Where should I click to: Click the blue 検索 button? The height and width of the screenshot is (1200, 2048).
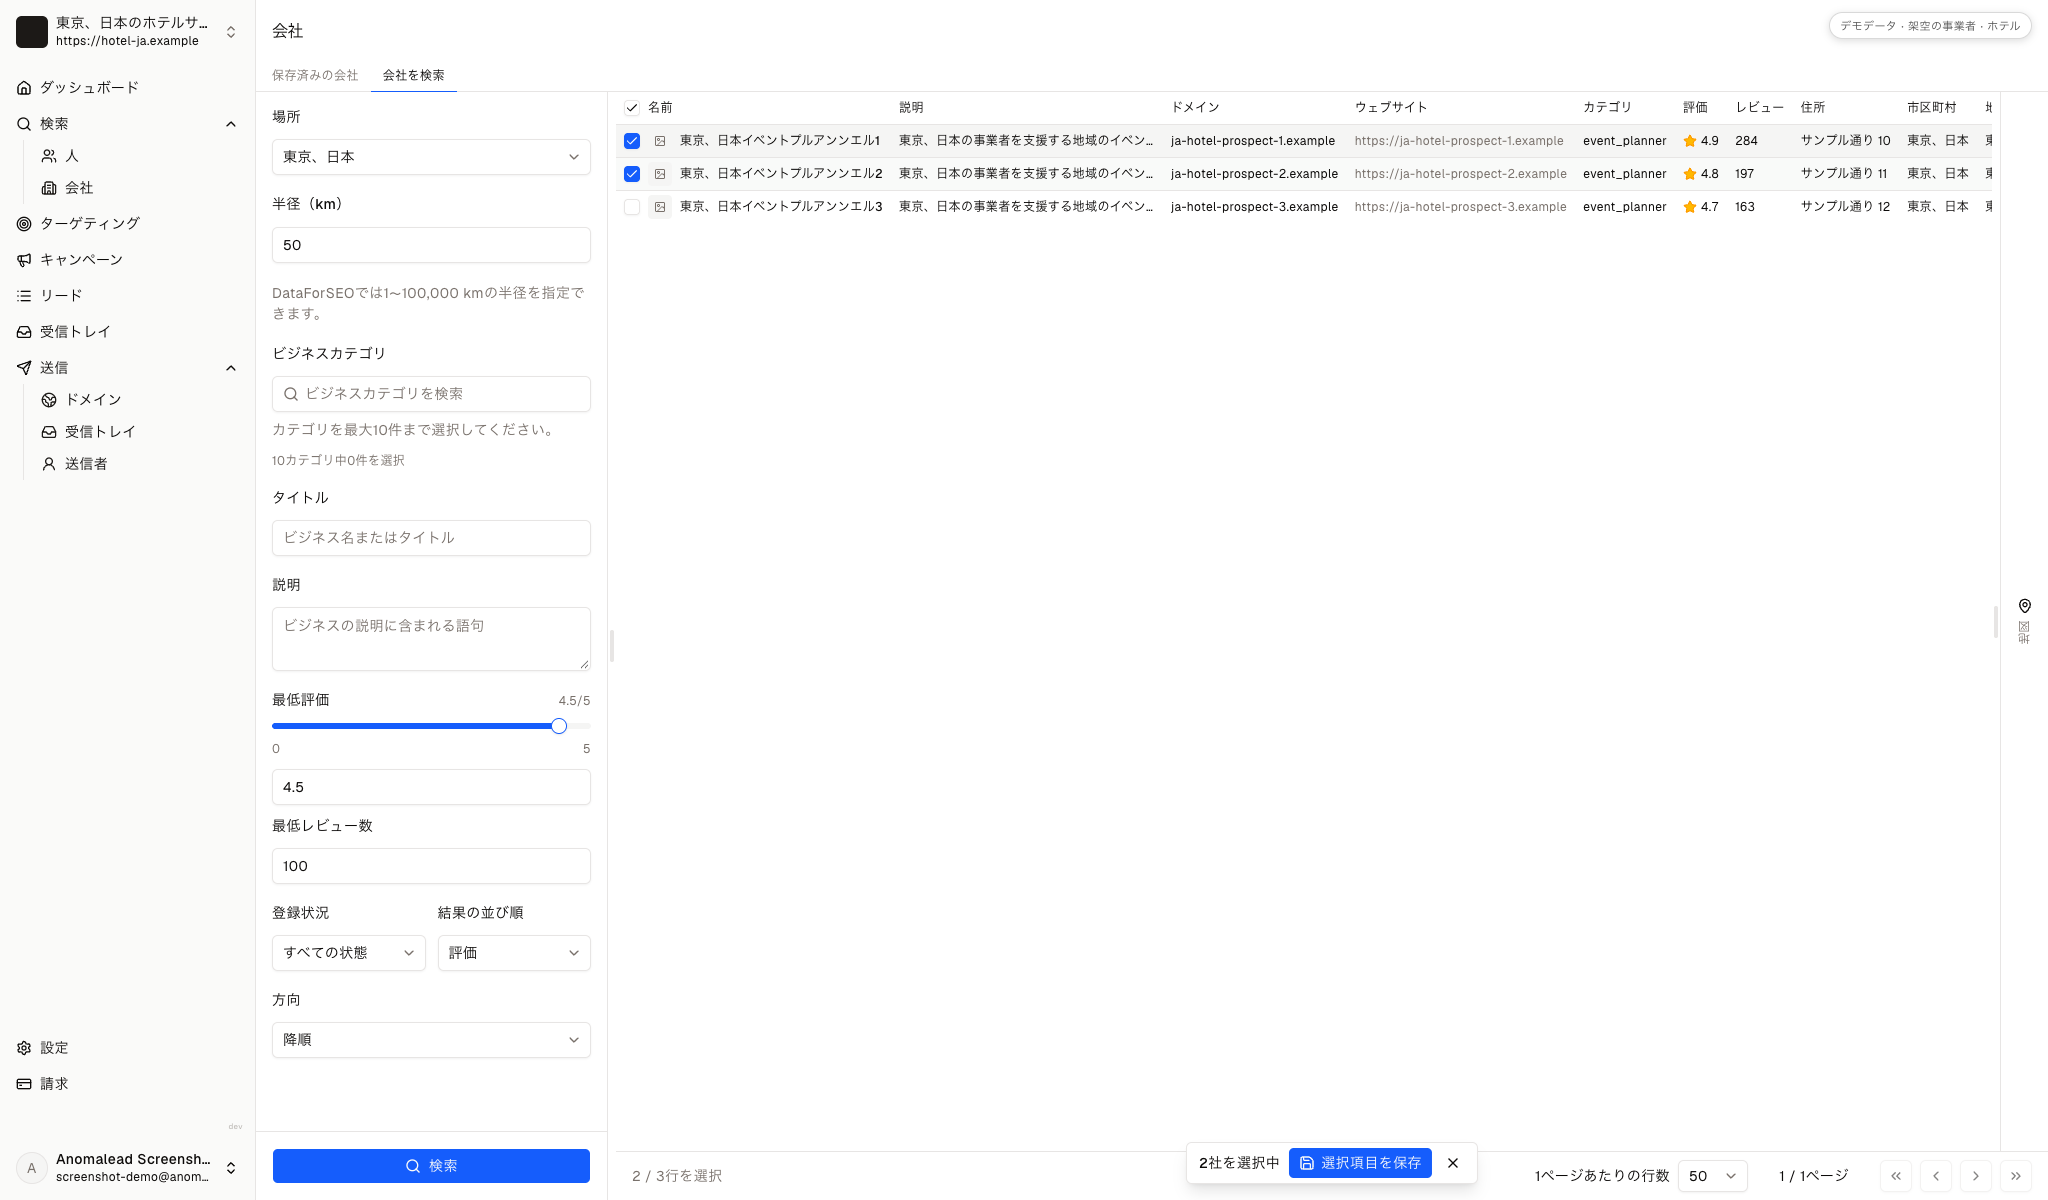point(431,1166)
